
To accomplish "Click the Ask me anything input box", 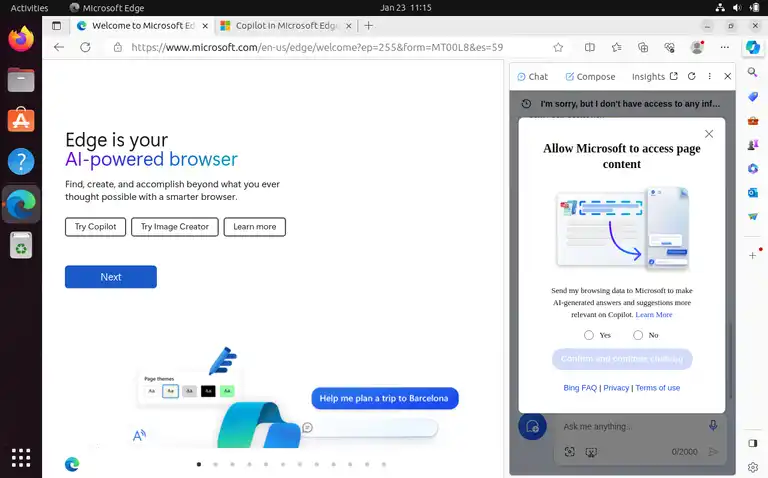I will (632, 427).
